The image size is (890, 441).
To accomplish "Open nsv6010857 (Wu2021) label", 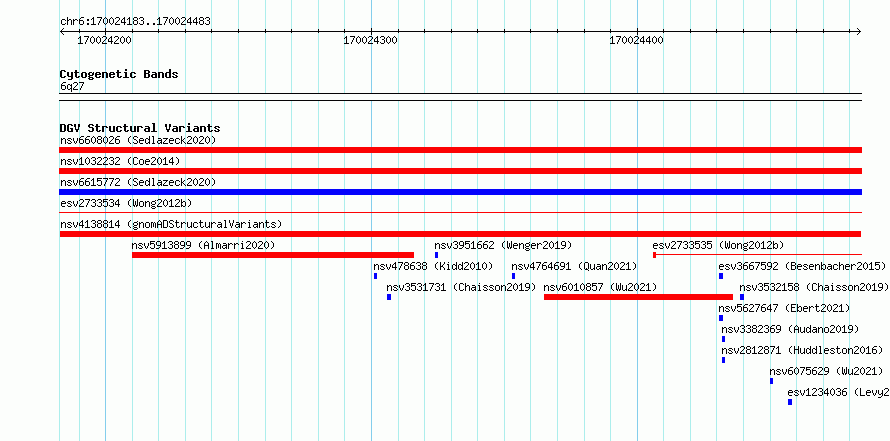I will click(x=601, y=287).
